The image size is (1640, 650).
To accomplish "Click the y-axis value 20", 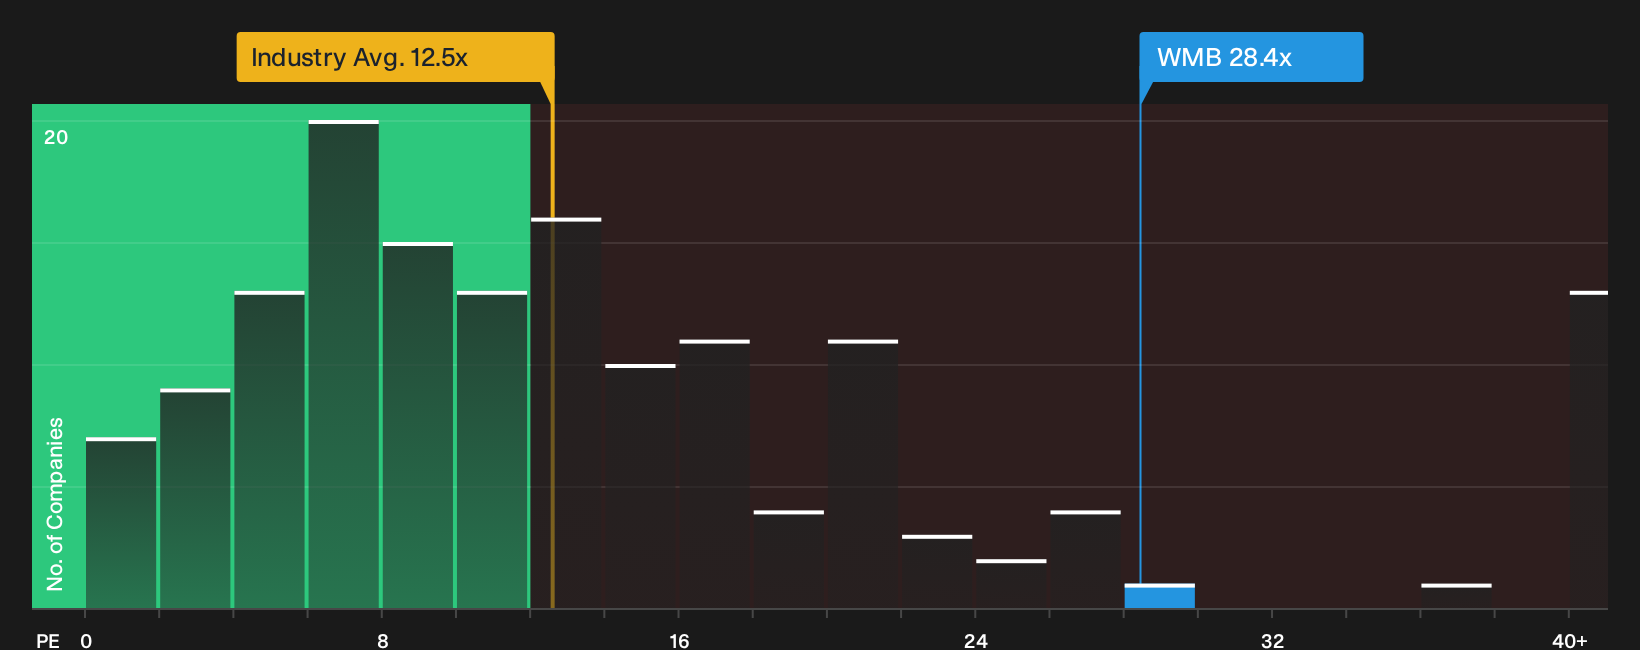I will click(56, 137).
